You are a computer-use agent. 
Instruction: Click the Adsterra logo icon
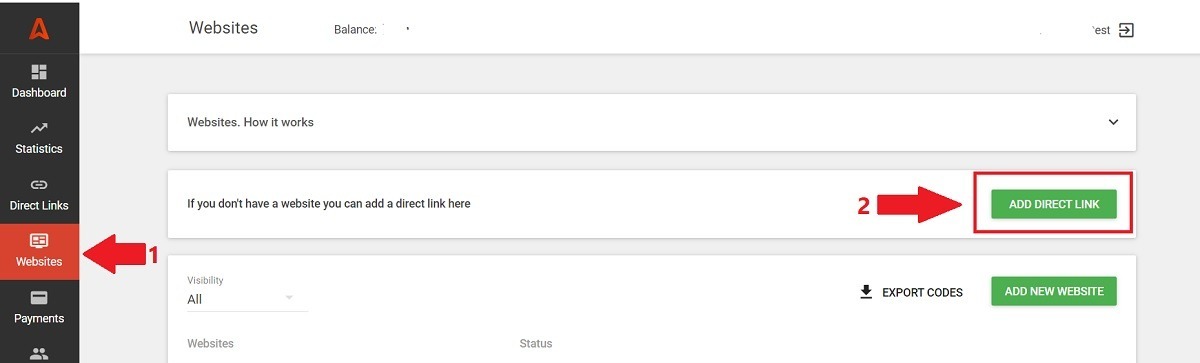click(x=39, y=29)
